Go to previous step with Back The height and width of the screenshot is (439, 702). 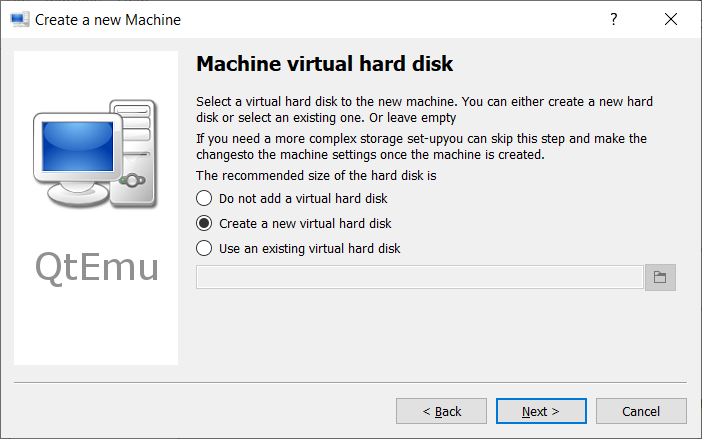(x=441, y=411)
